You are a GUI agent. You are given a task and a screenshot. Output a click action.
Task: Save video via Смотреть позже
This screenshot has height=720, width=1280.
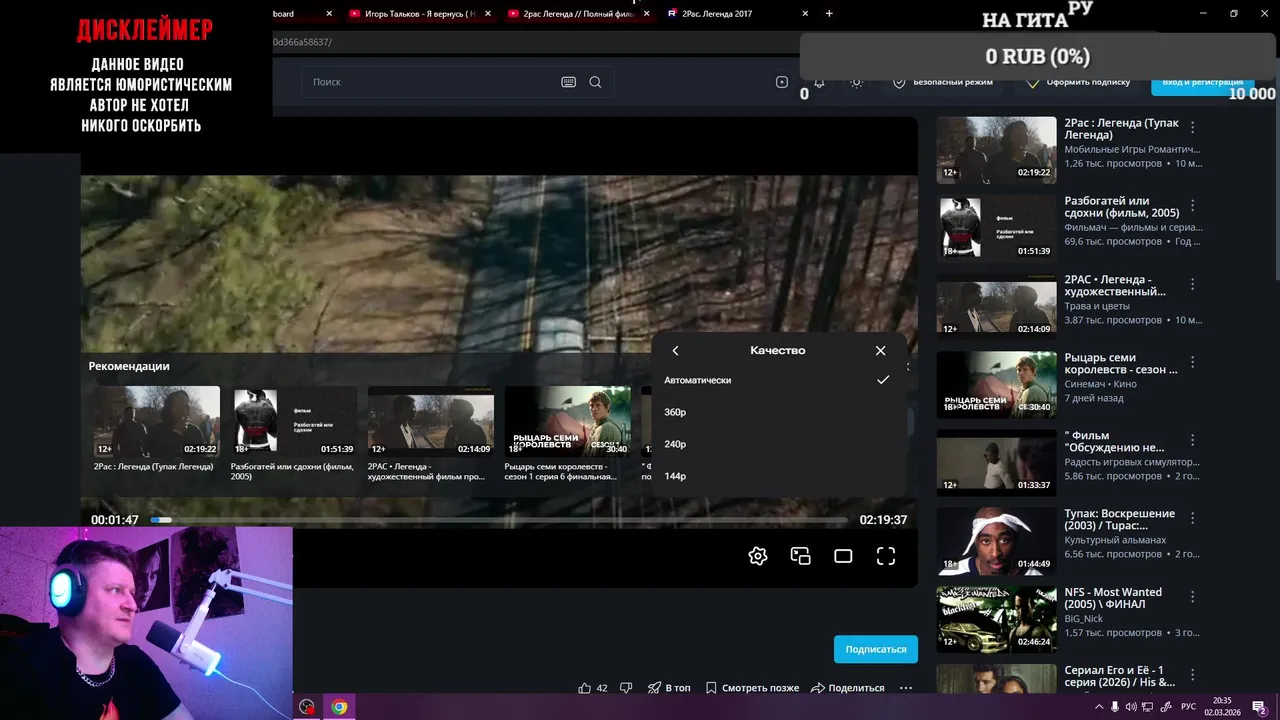click(752, 688)
